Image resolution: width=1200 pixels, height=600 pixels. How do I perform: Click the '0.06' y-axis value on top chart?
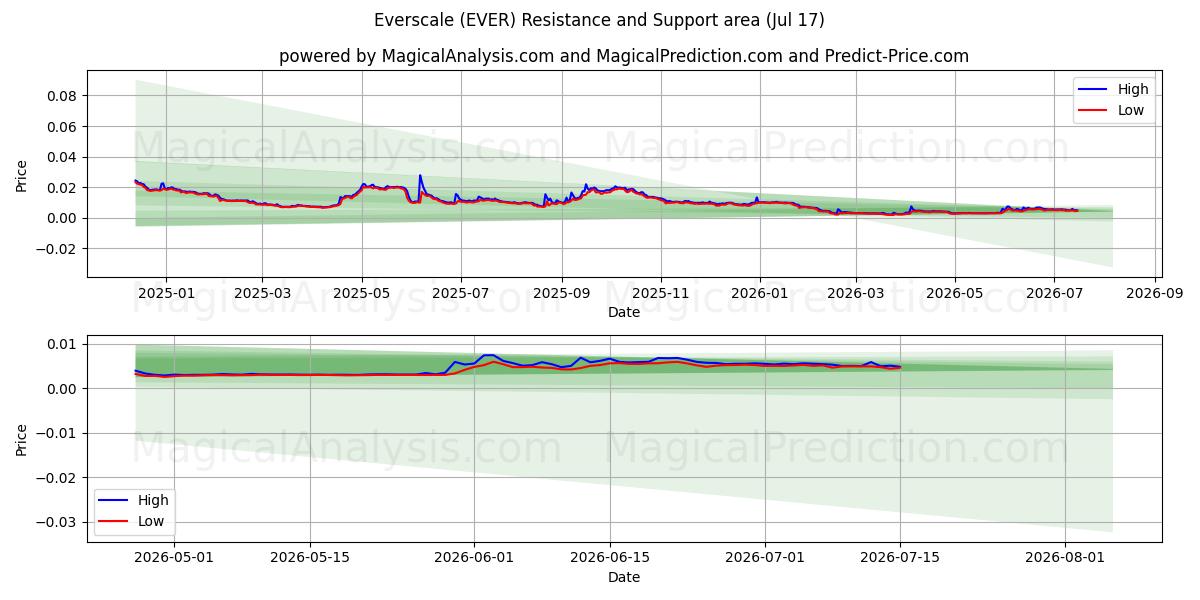[64, 126]
